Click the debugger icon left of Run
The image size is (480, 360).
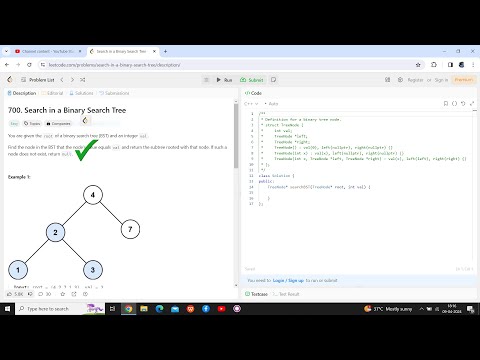pyautogui.click(x=206, y=80)
